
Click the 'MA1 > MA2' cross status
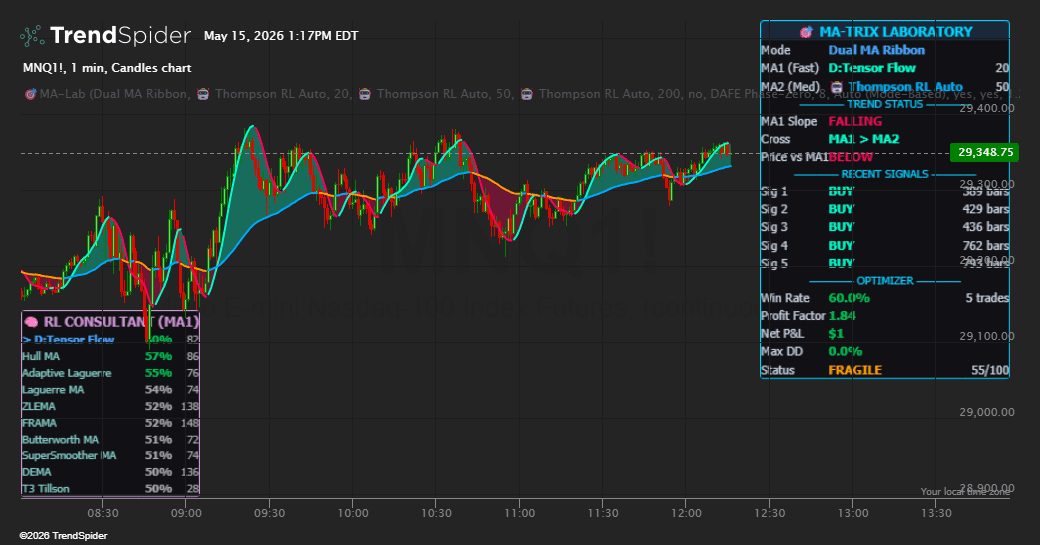point(864,139)
